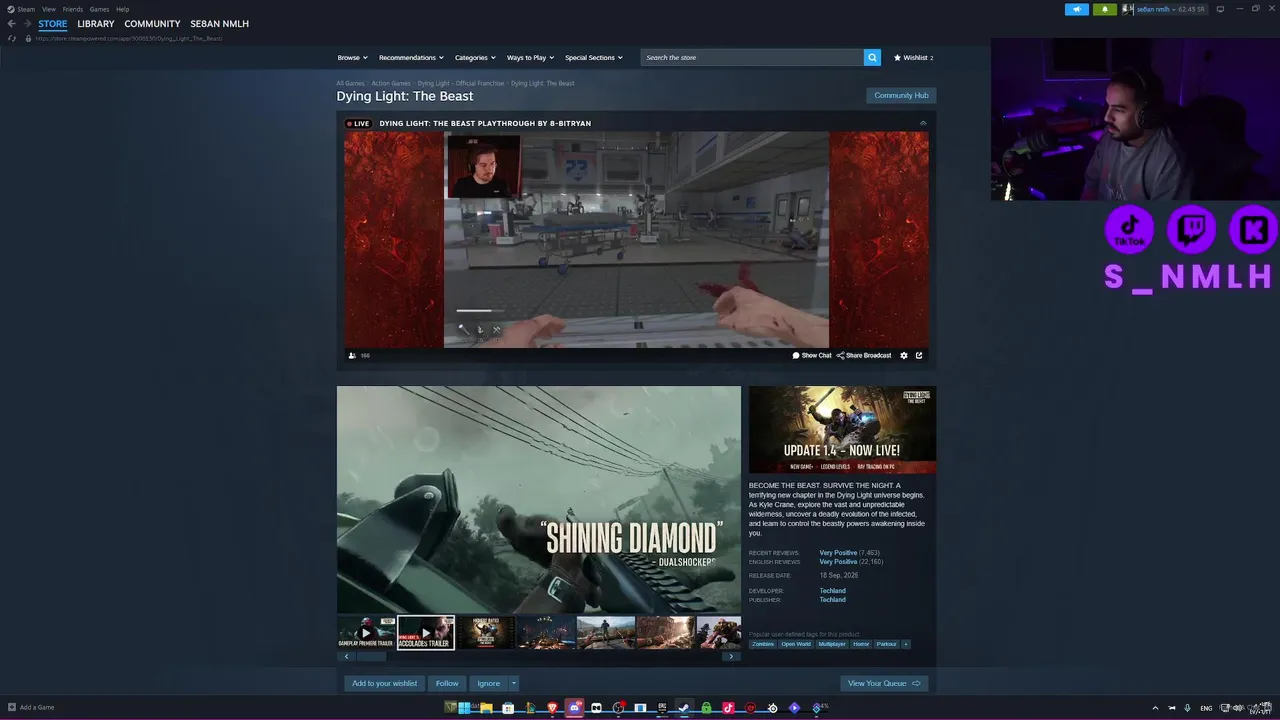Image resolution: width=1280 pixels, height=720 pixels.
Task: Reload the store page with the refresh icon
Action: (12, 38)
